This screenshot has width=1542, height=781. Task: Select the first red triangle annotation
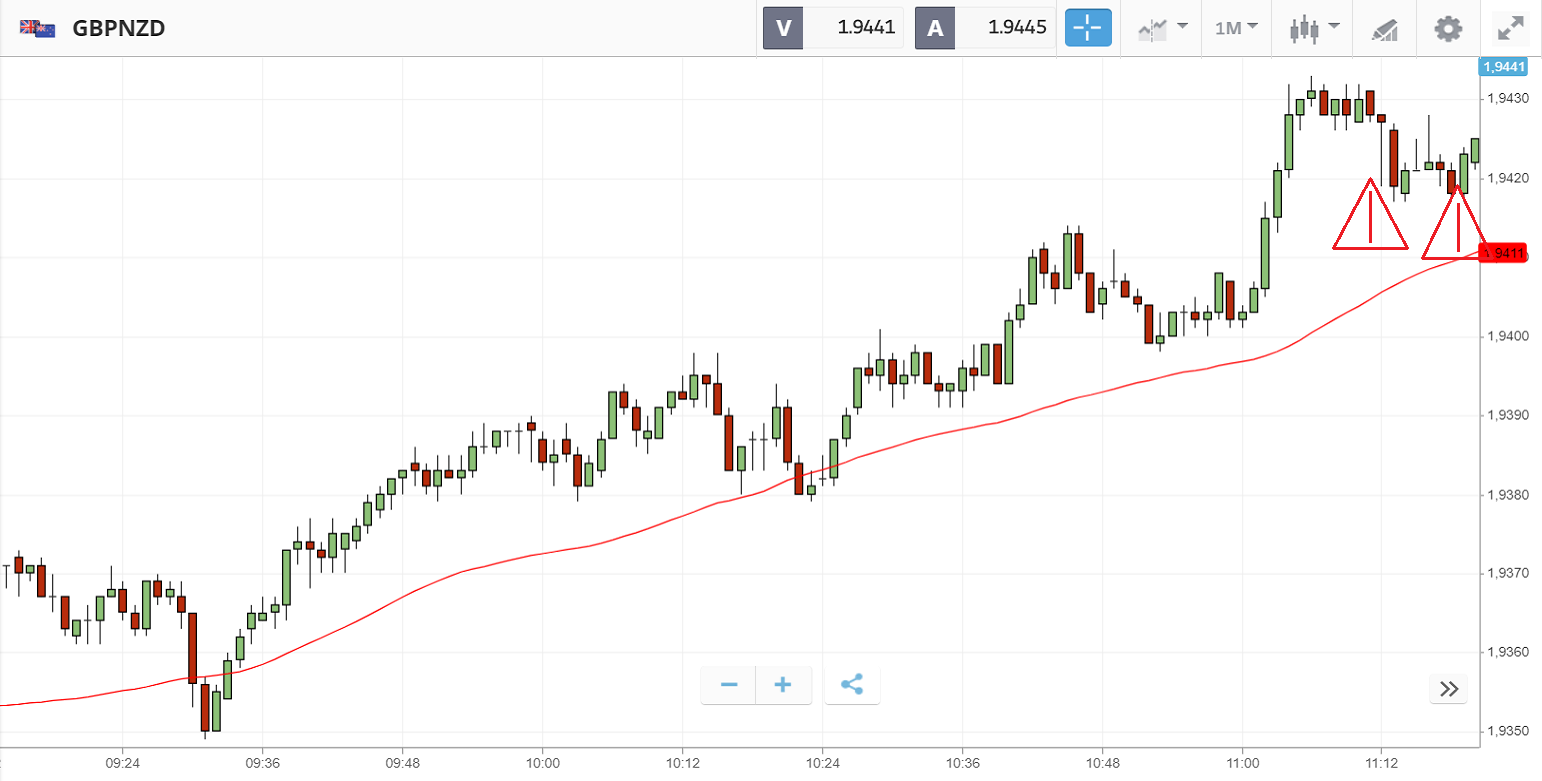coord(1370,217)
